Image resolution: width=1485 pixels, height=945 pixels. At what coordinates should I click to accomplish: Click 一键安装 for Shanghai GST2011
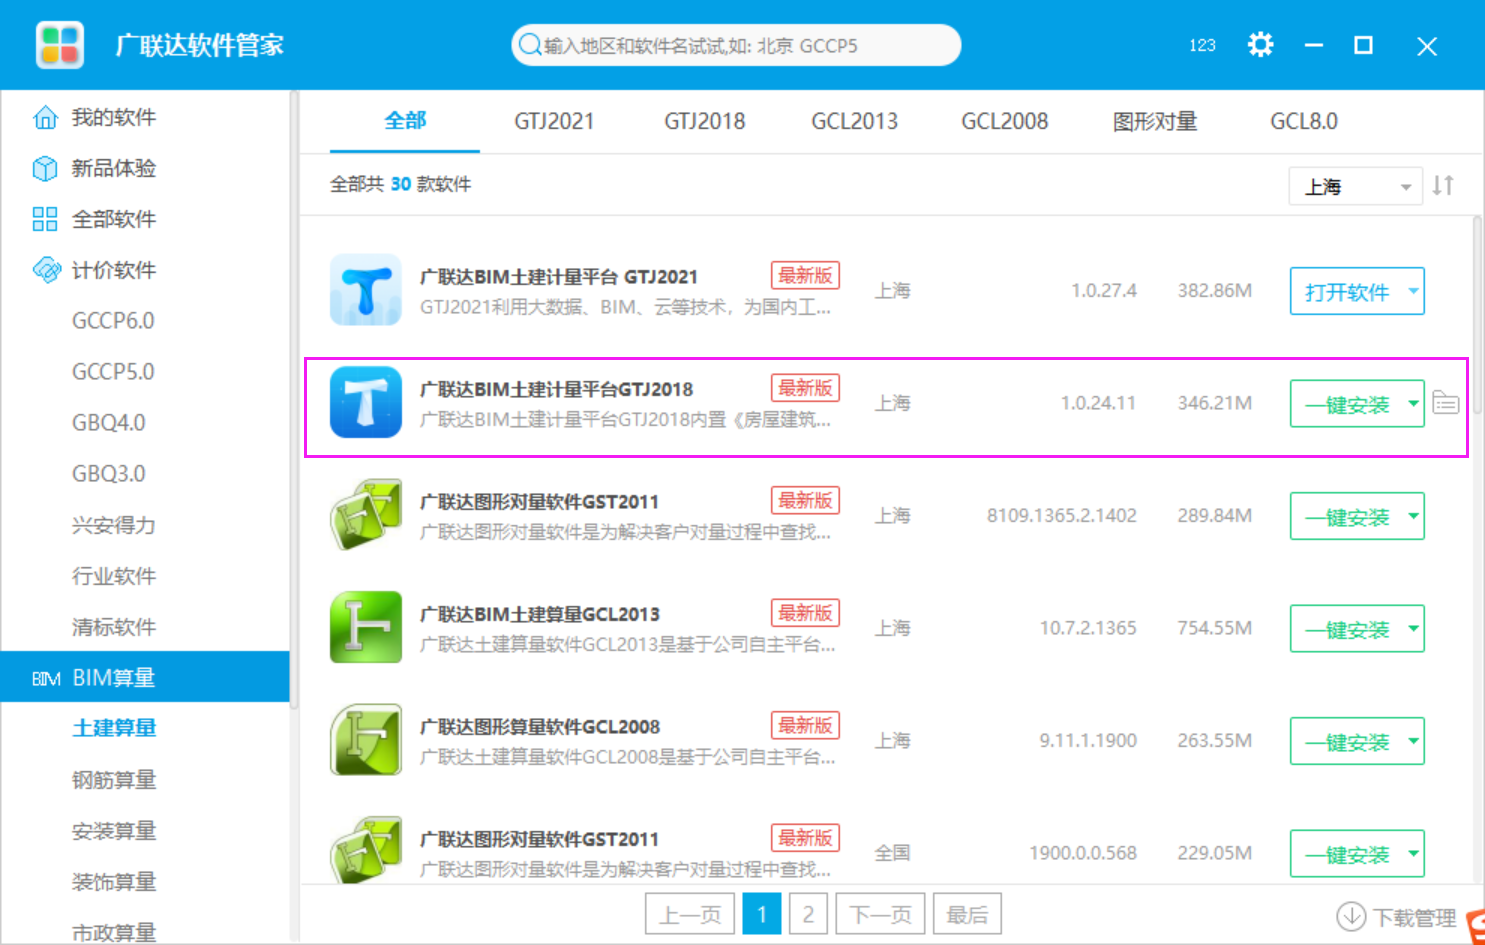(x=1346, y=516)
